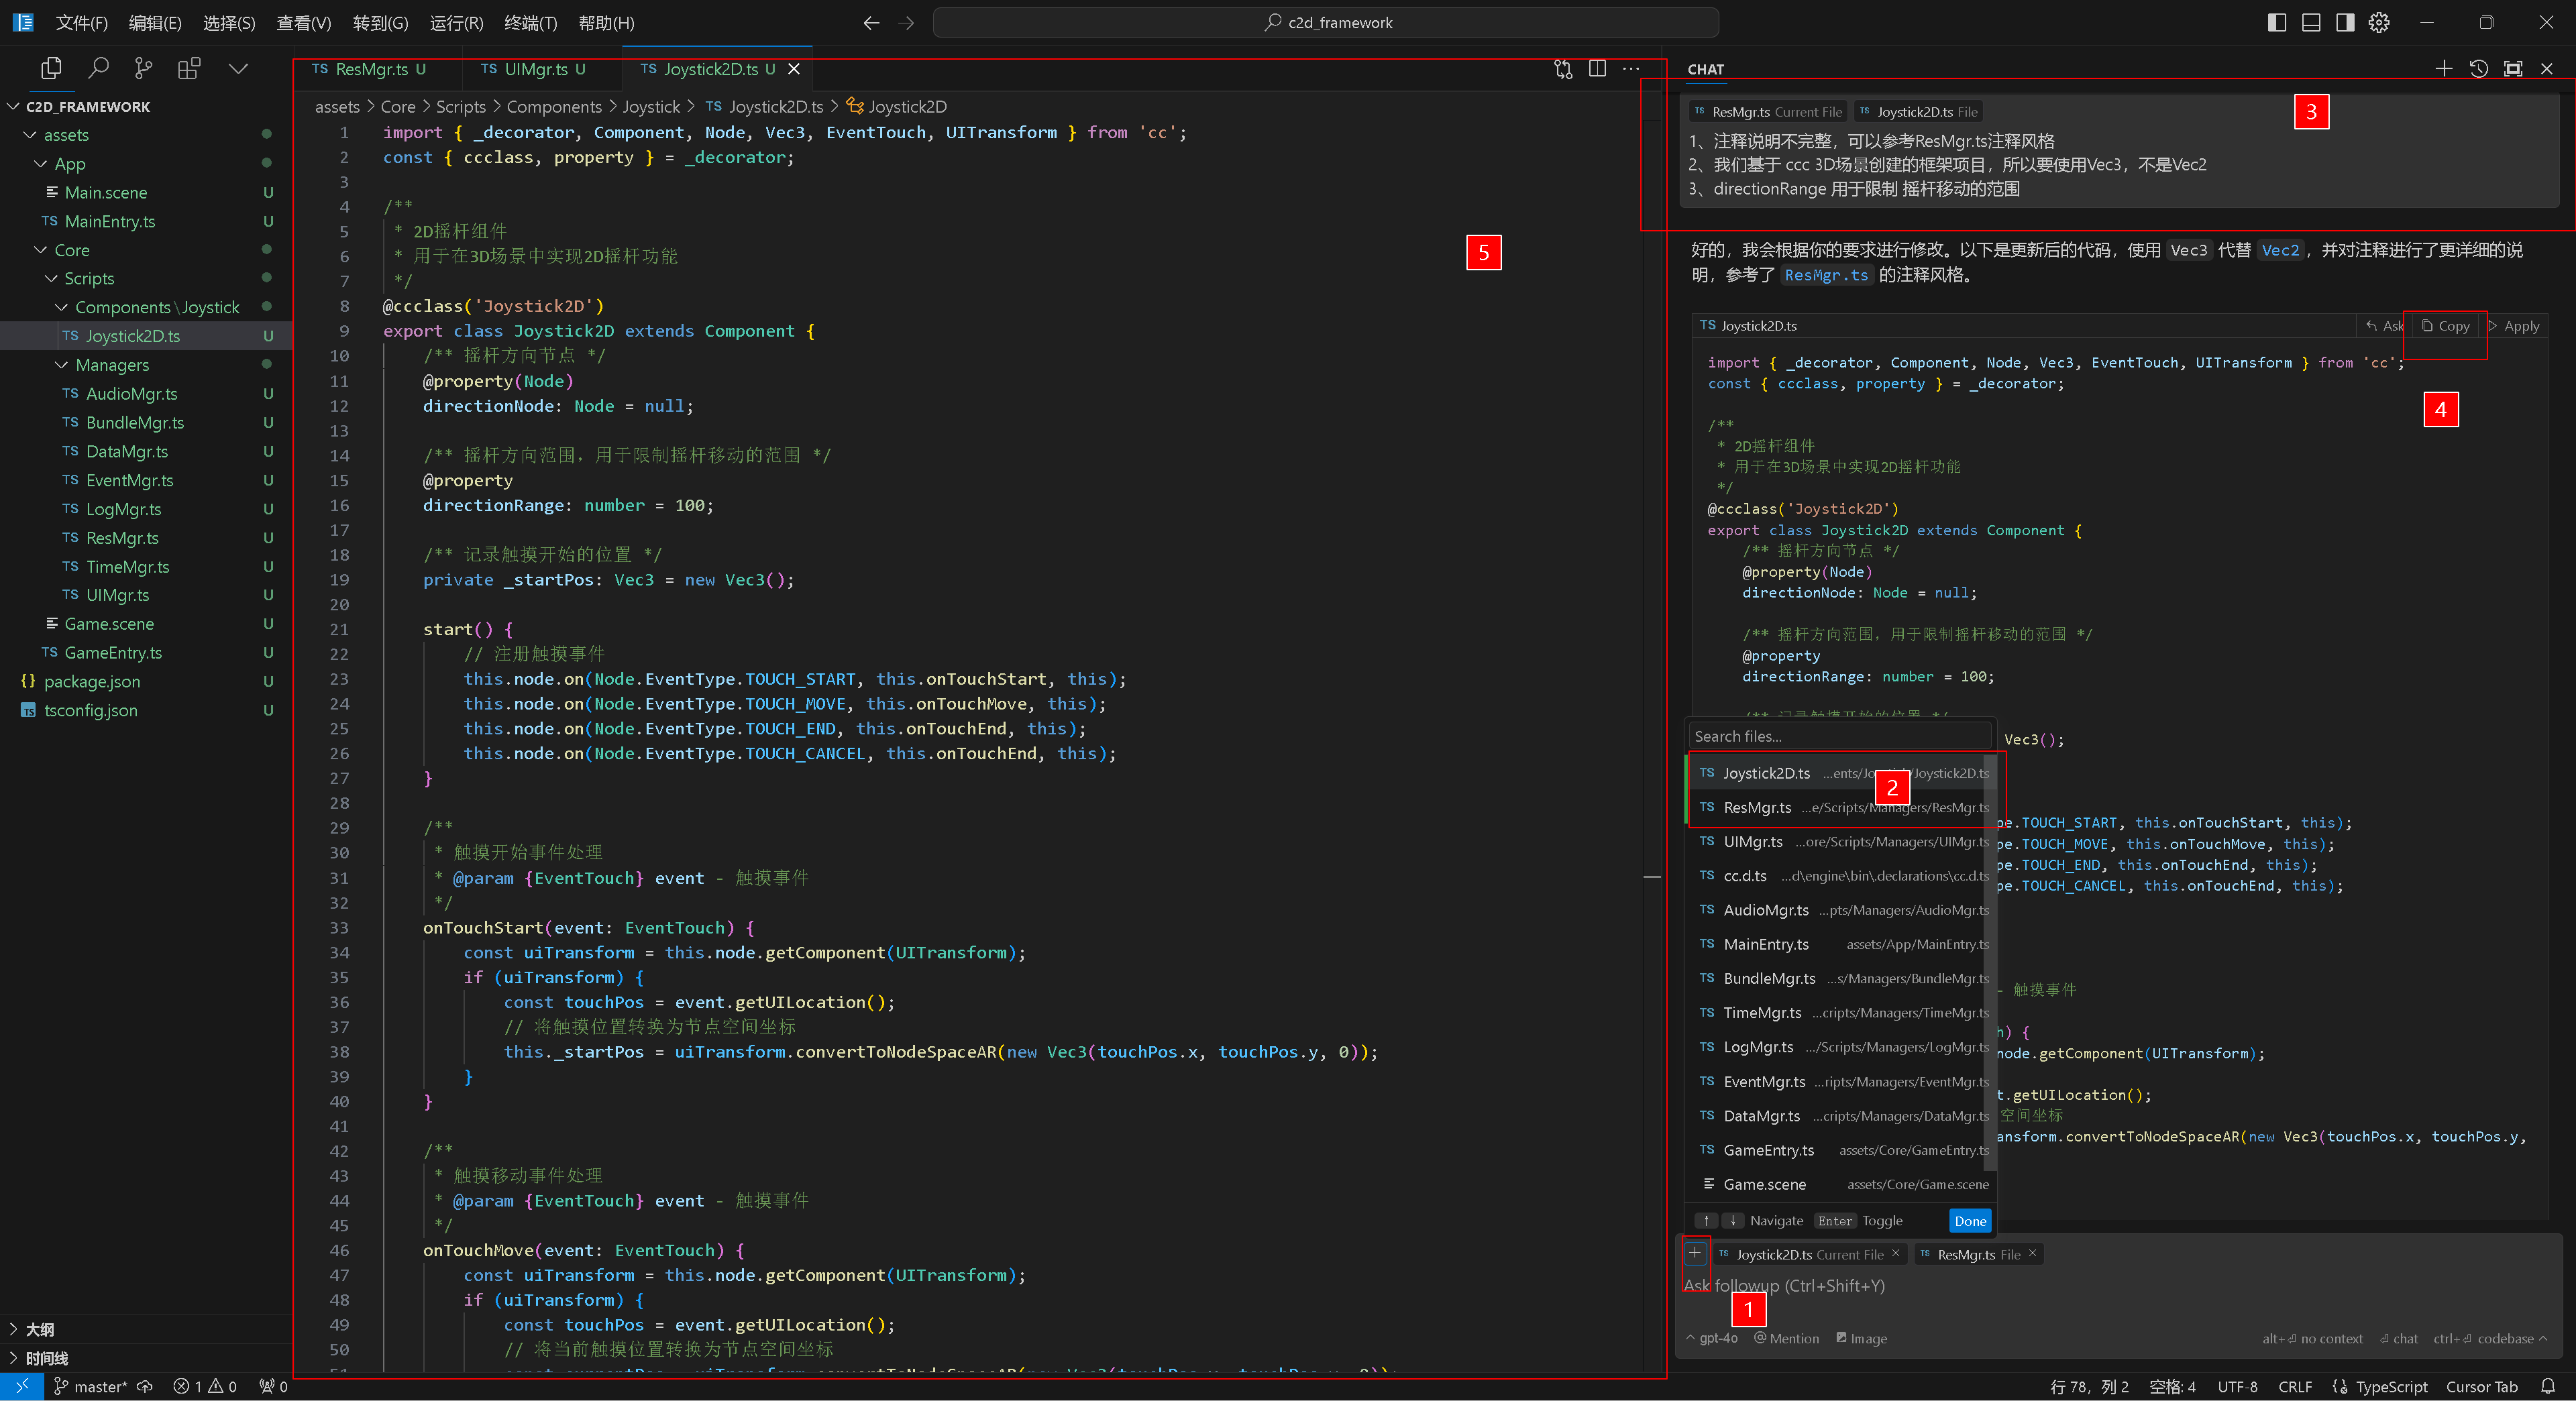Start a new chat with plus icon
The image size is (2576, 1401).
point(2444,68)
